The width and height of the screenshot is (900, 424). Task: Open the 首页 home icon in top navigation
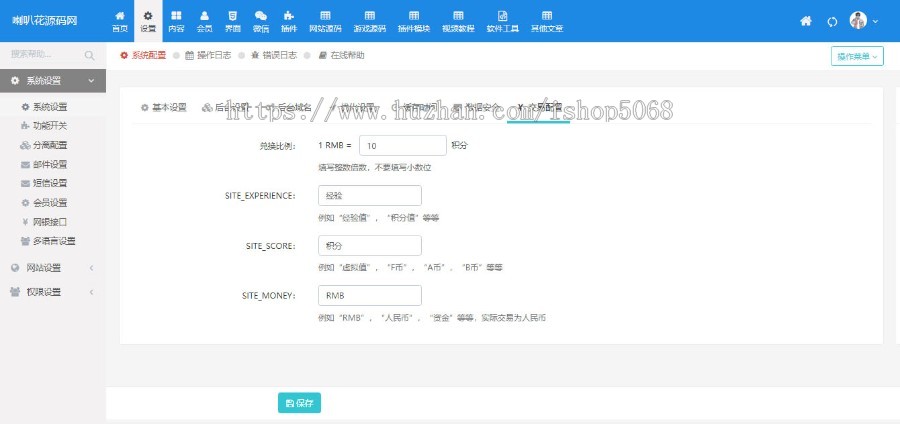click(x=120, y=21)
